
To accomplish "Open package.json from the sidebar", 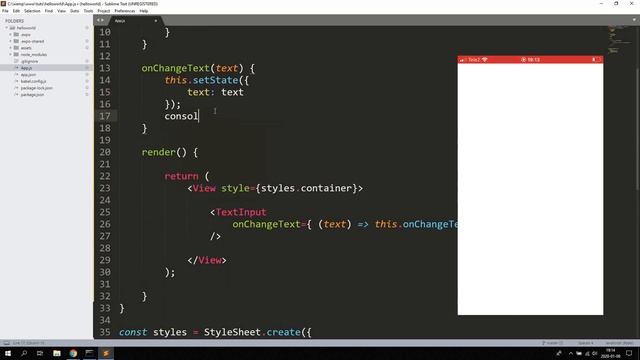I will tap(32, 94).
